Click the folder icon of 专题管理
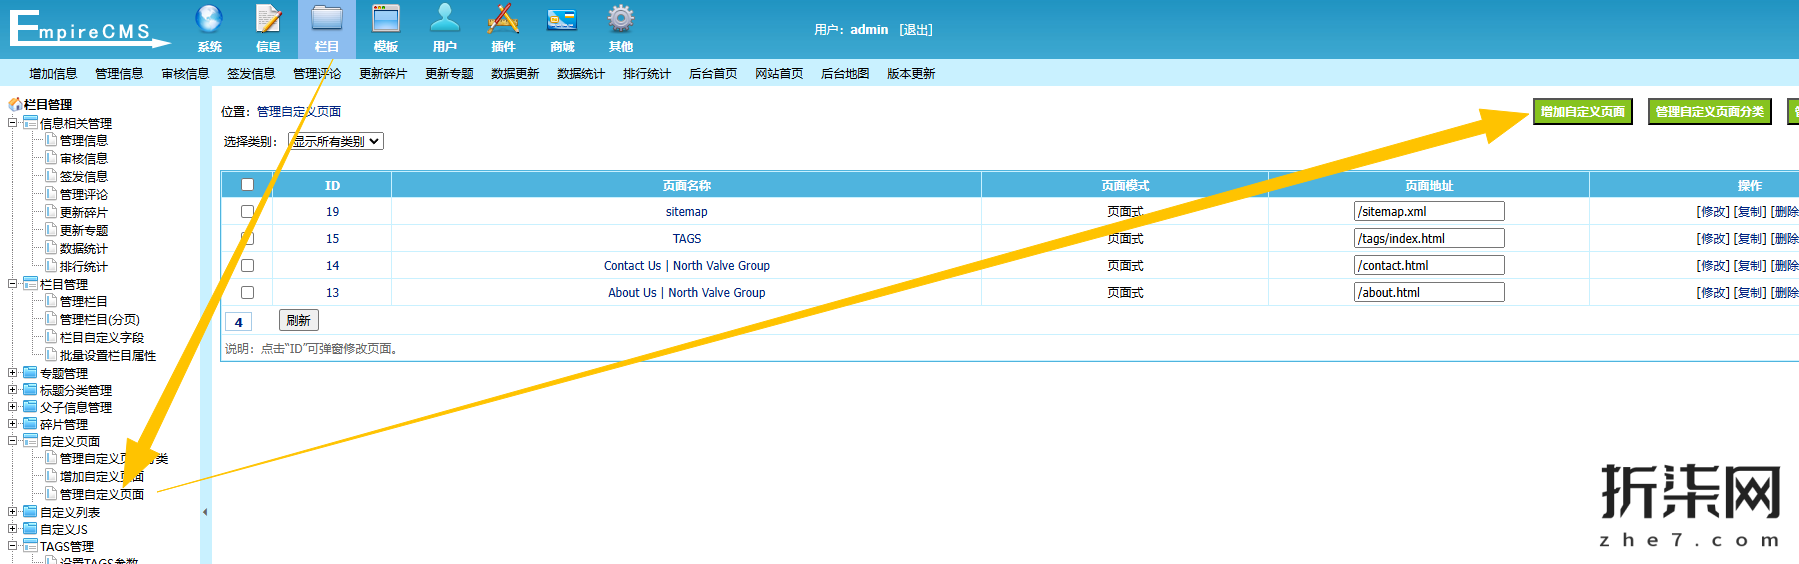This screenshot has height=564, width=1799. (x=31, y=373)
